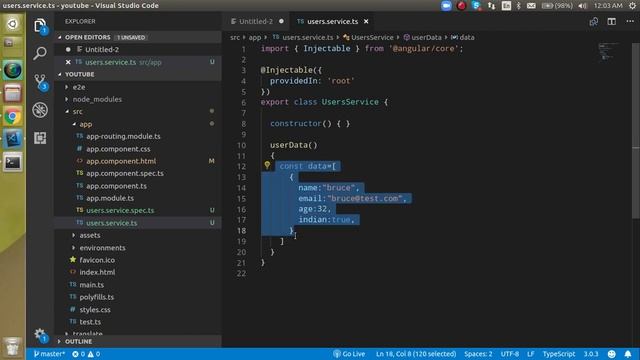
Task: Select TypeScript language mode in status bar
Action: coord(558,354)
